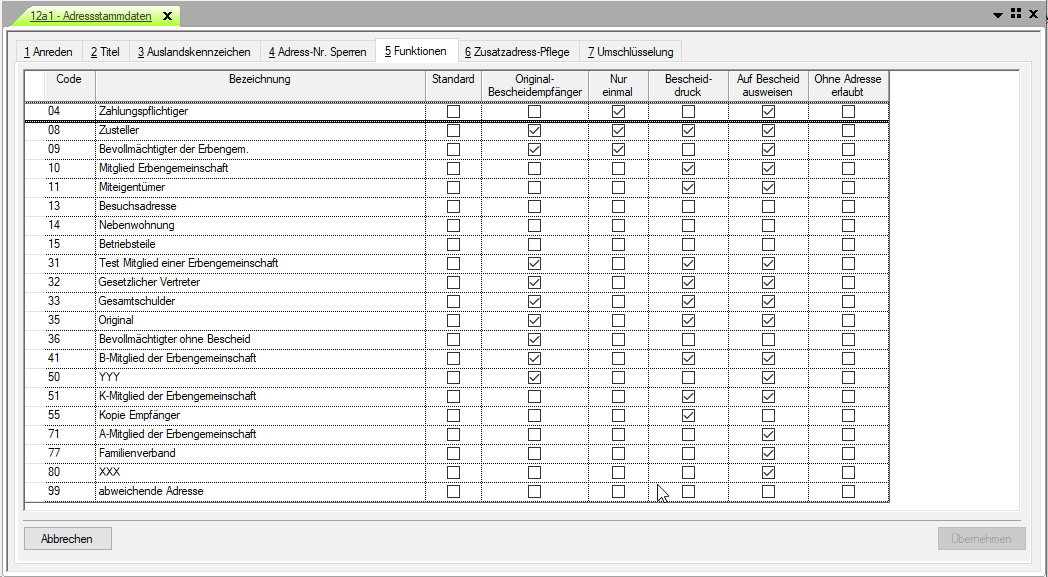Close the 12a1 Adressstammdaten document tab

(x=167, y=16)
